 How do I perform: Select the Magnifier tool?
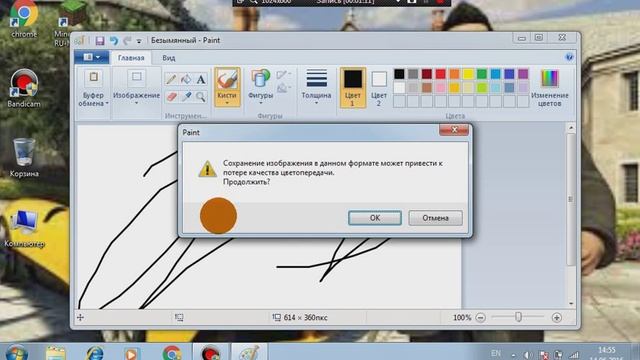(x=200, y=97)
